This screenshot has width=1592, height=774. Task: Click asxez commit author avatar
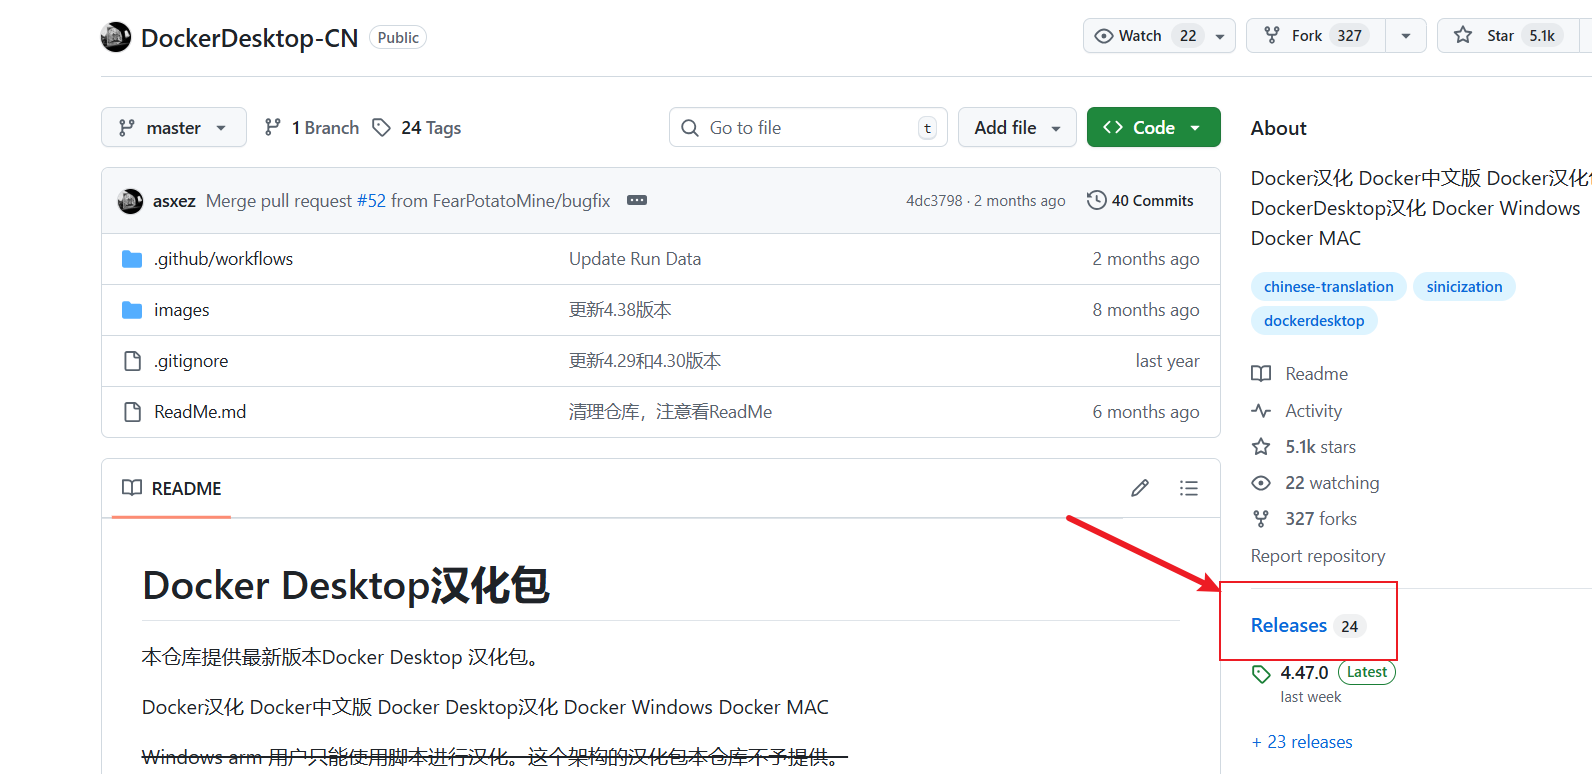coord(130,201)
